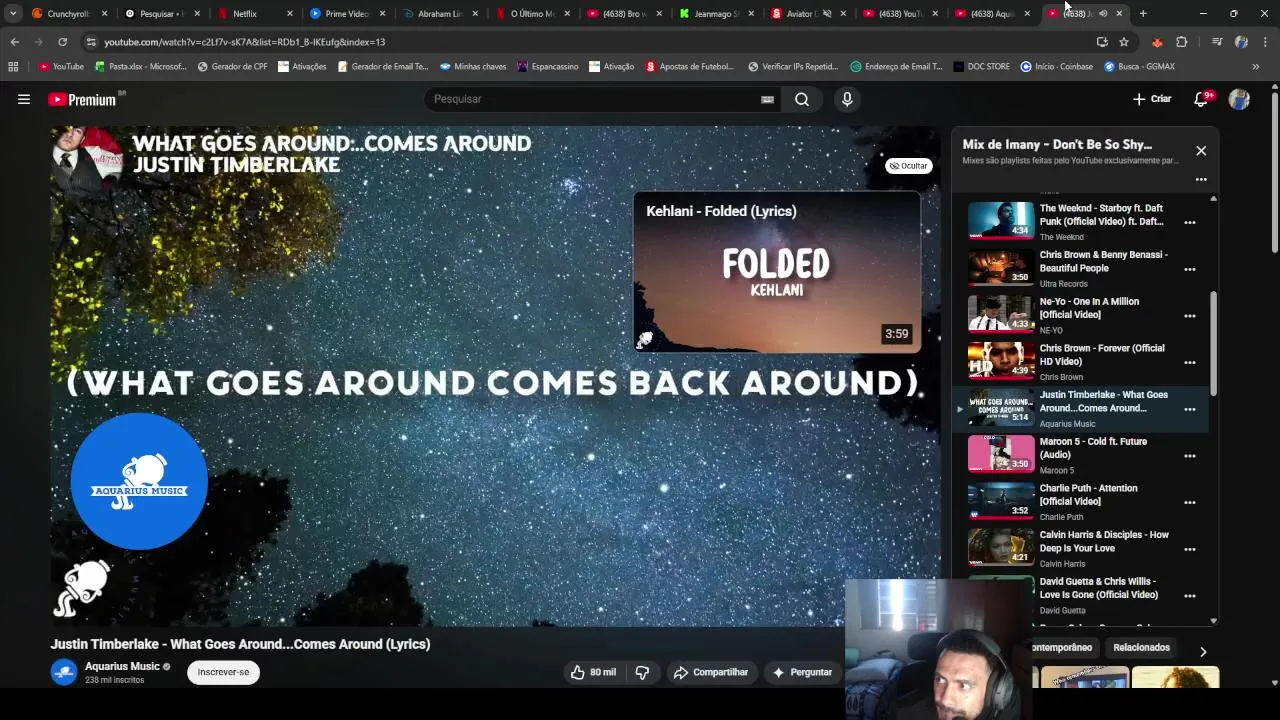Open options for Chris Brown Beautiful People item

pos(1190,269)
